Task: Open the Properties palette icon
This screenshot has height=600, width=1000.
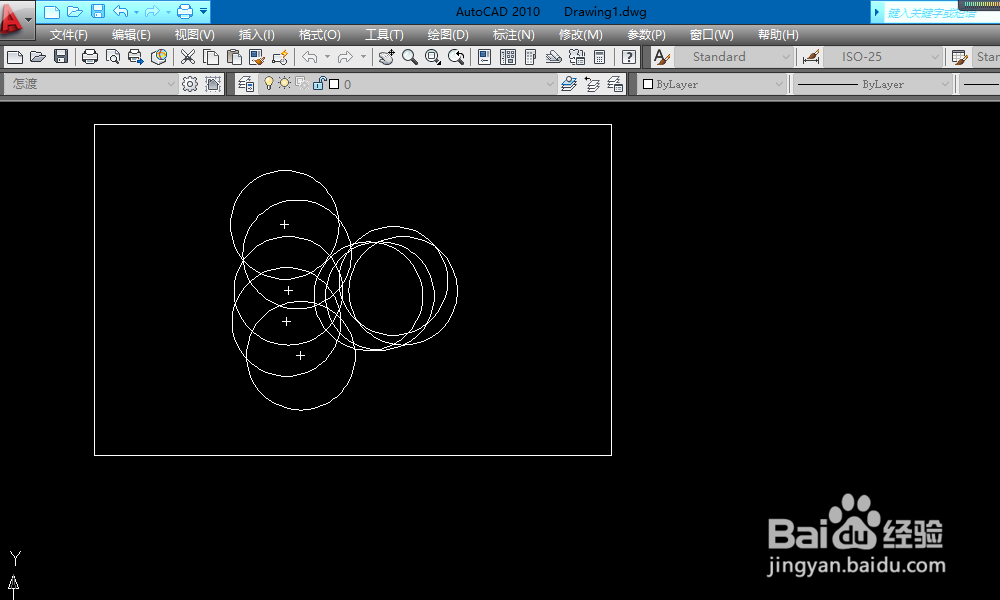Action: (x=485, y=57)
